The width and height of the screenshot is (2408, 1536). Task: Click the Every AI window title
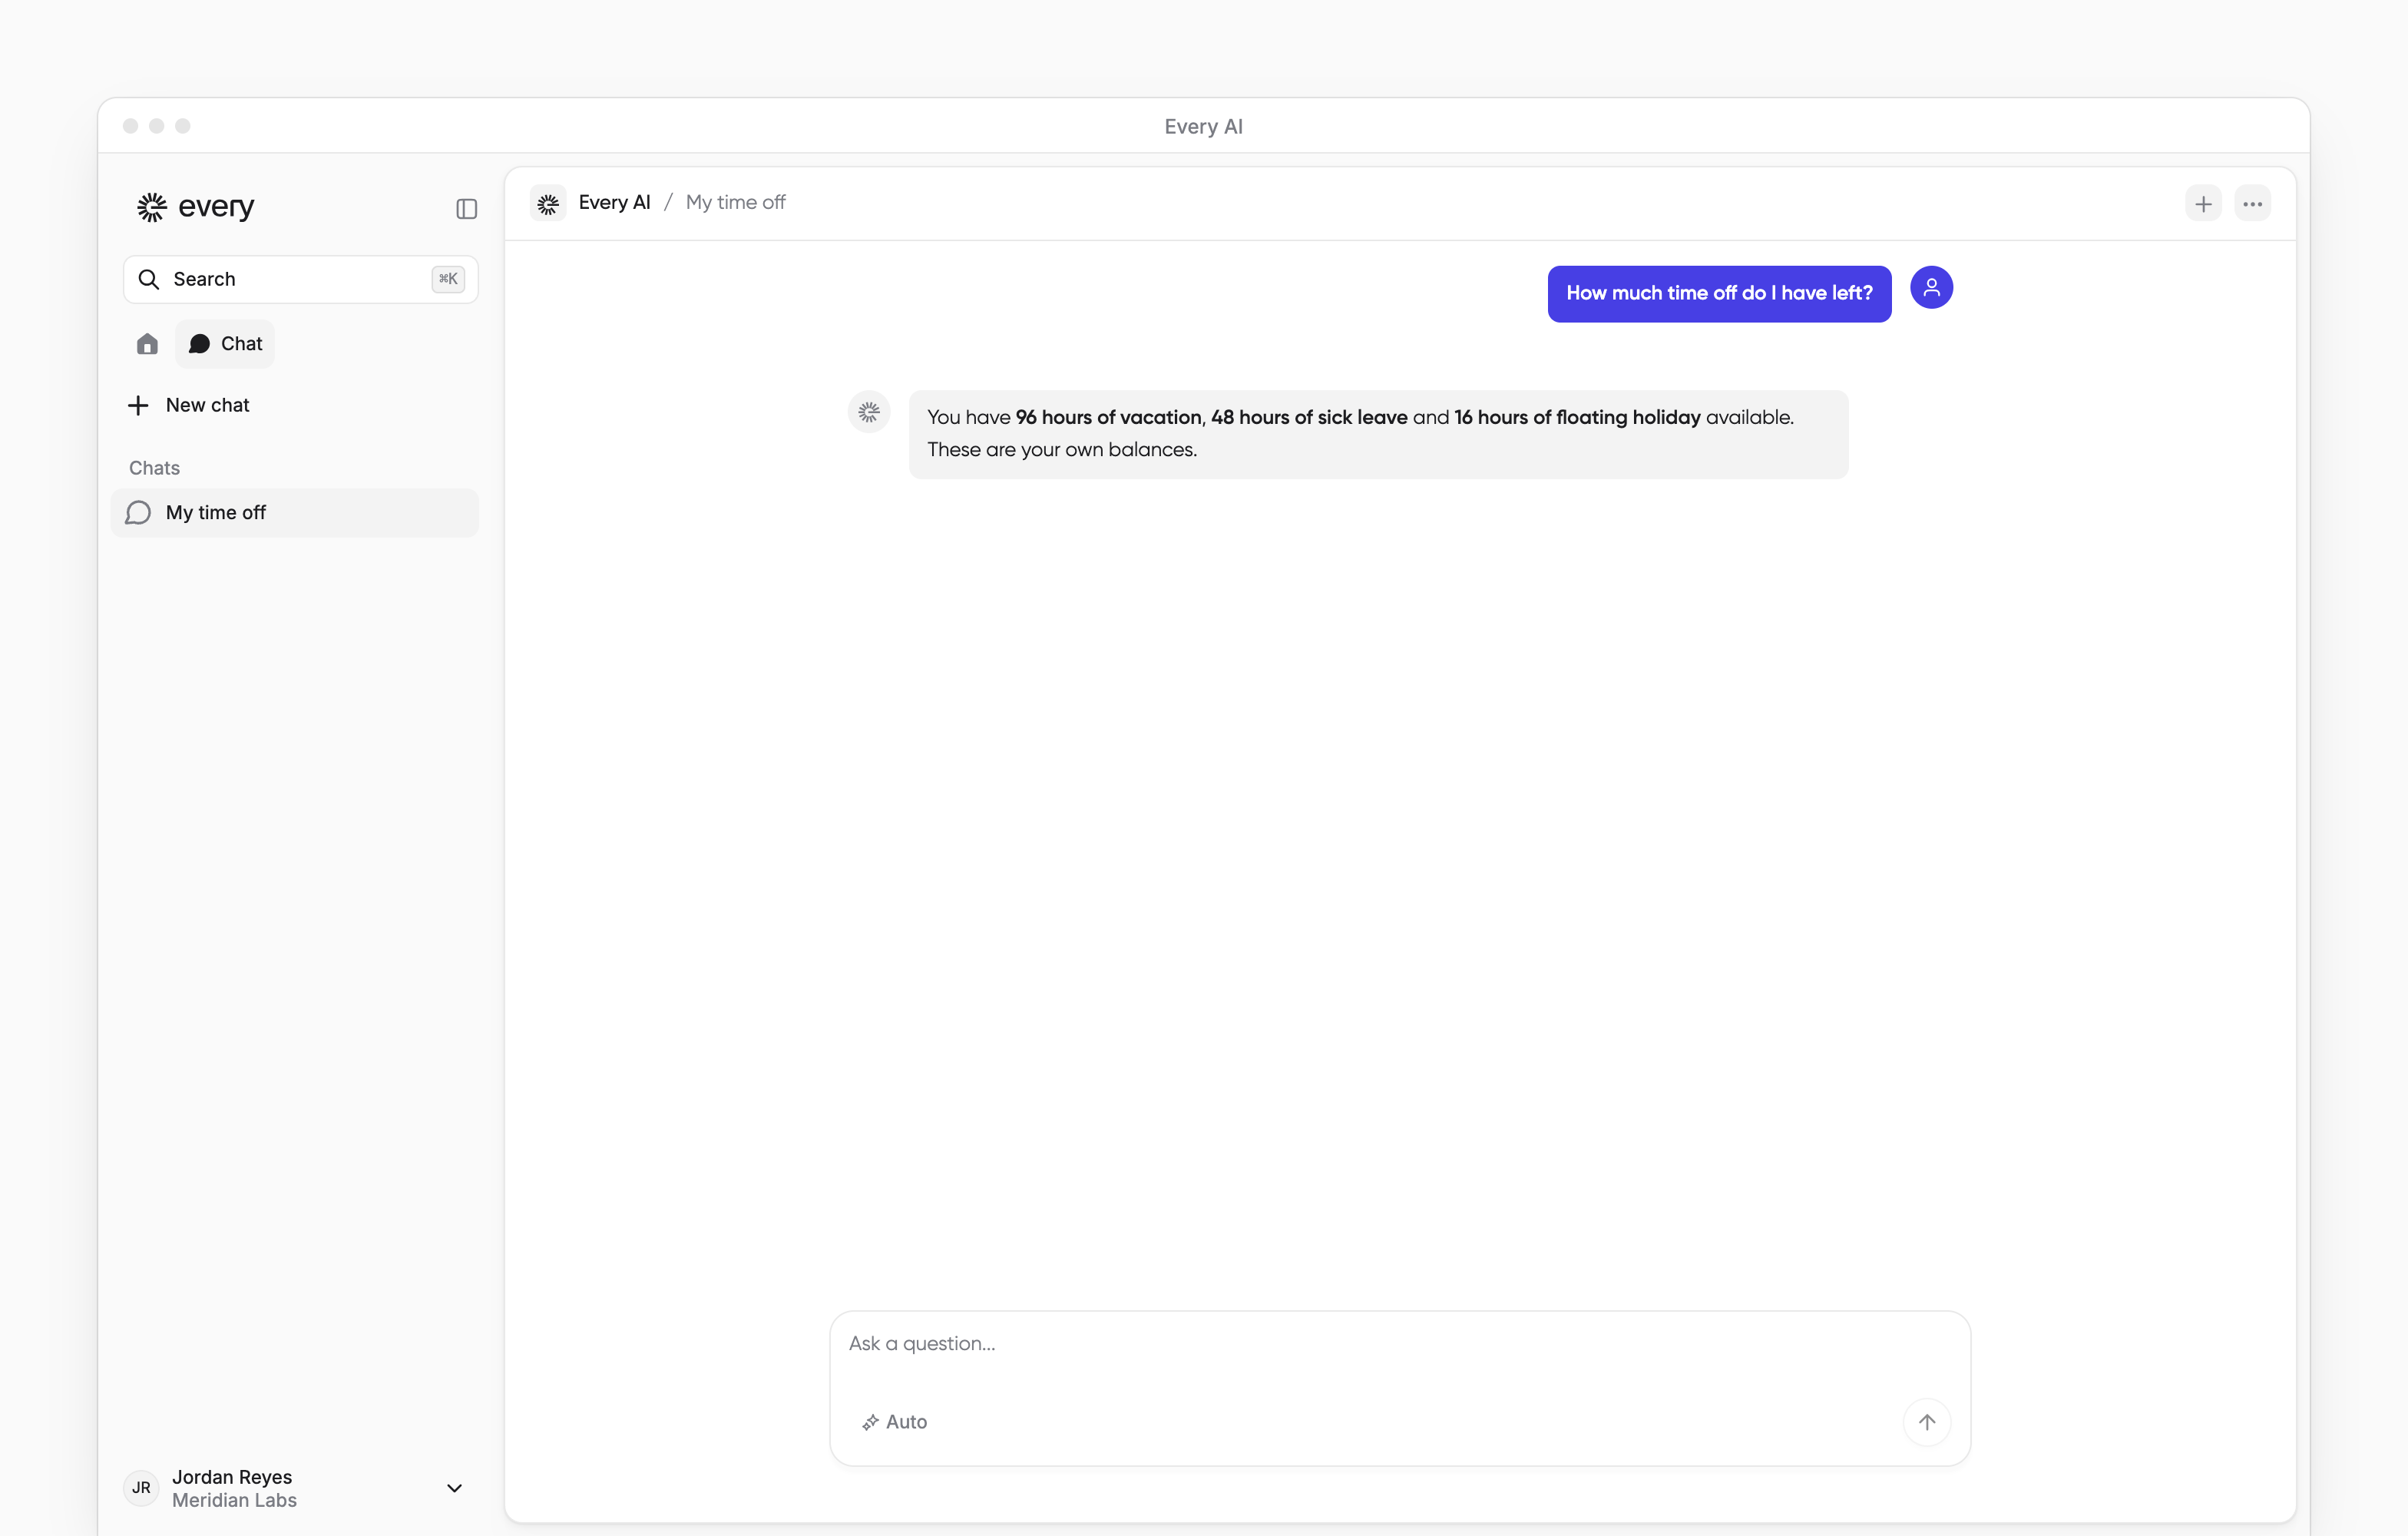1203,126
